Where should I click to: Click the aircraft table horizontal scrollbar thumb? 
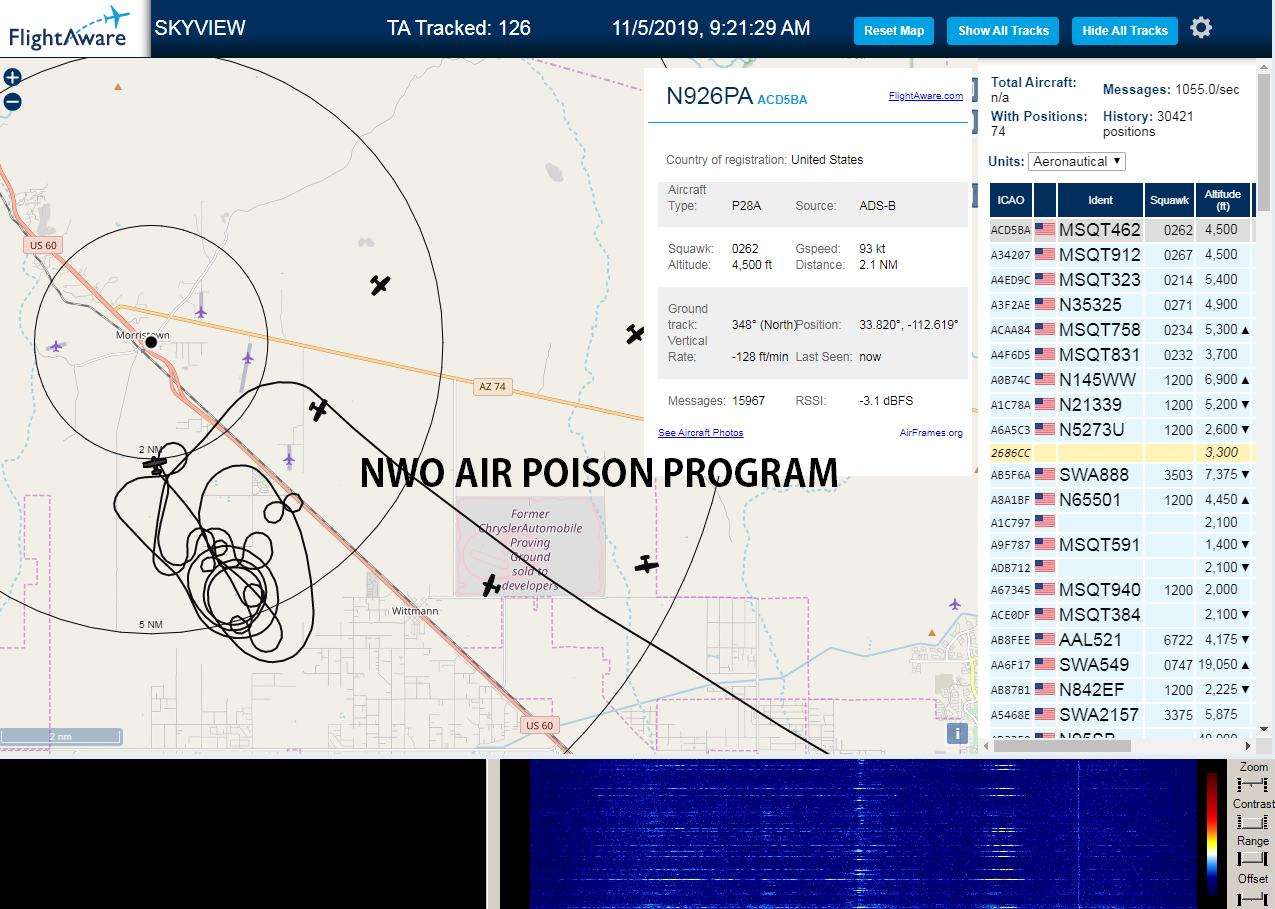1061,745
